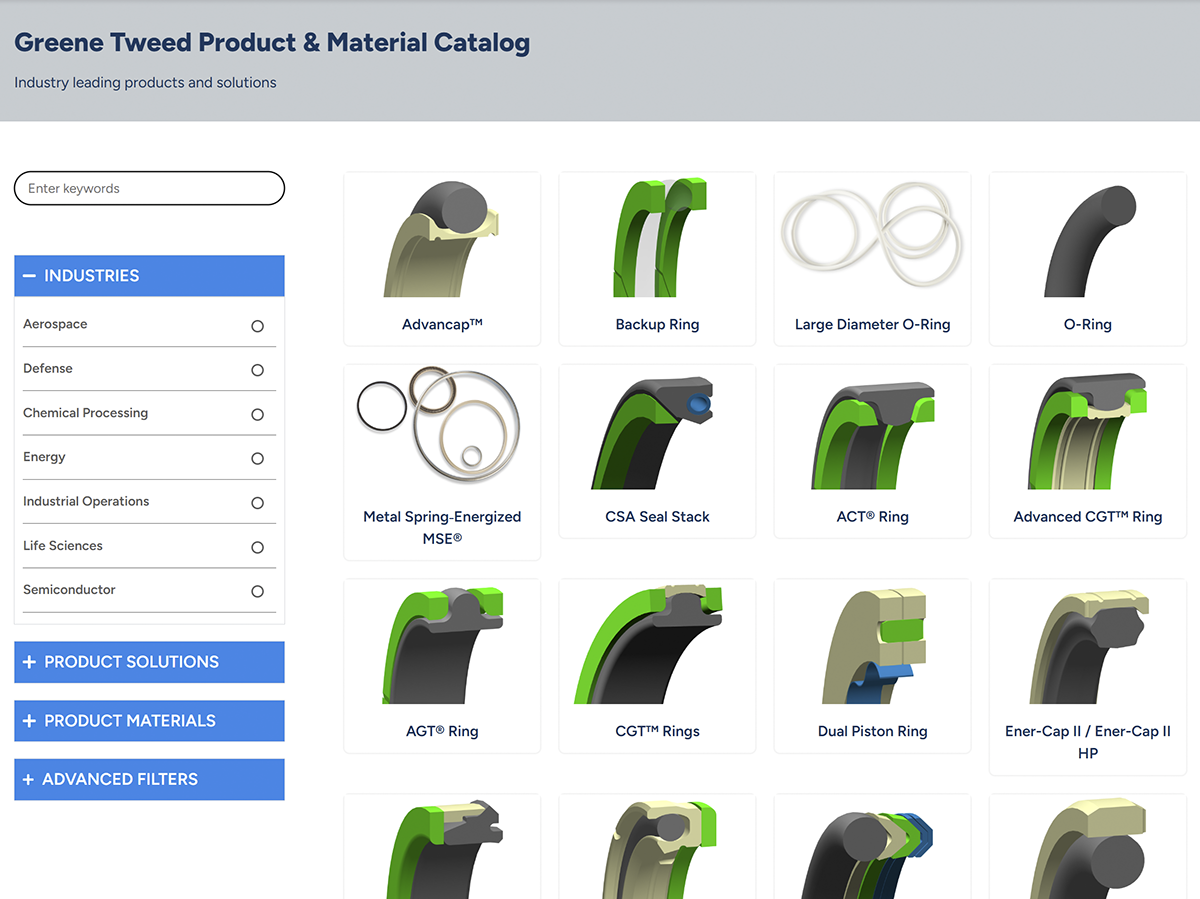Select the Energy industry radio button
This screenshot has height=899, width=1200.
tap(257, 459)
